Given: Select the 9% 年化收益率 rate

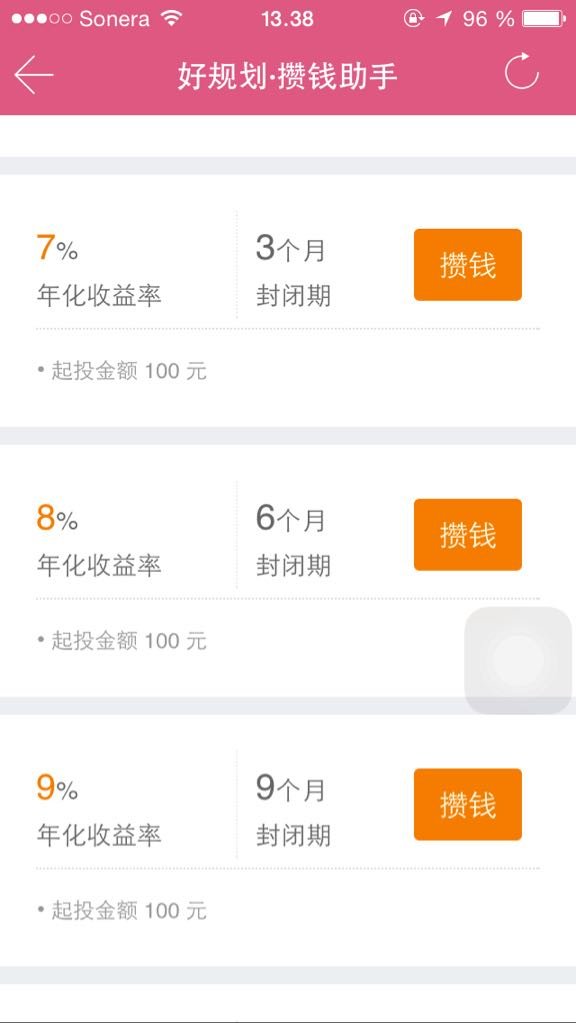Looking at the screenshot, I should click(x=99, y=811).
